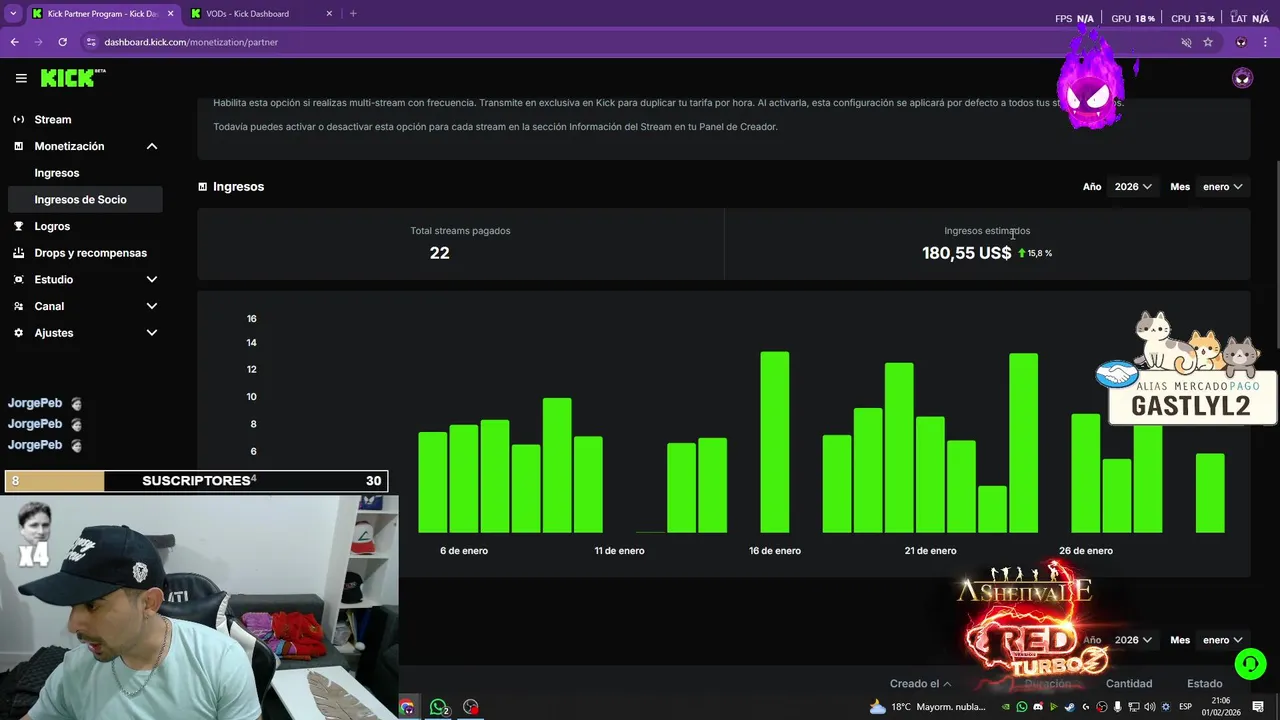The image size is (1280, 720).
Task: Click the 6 de enero axis label
Action: click(464, 551)
